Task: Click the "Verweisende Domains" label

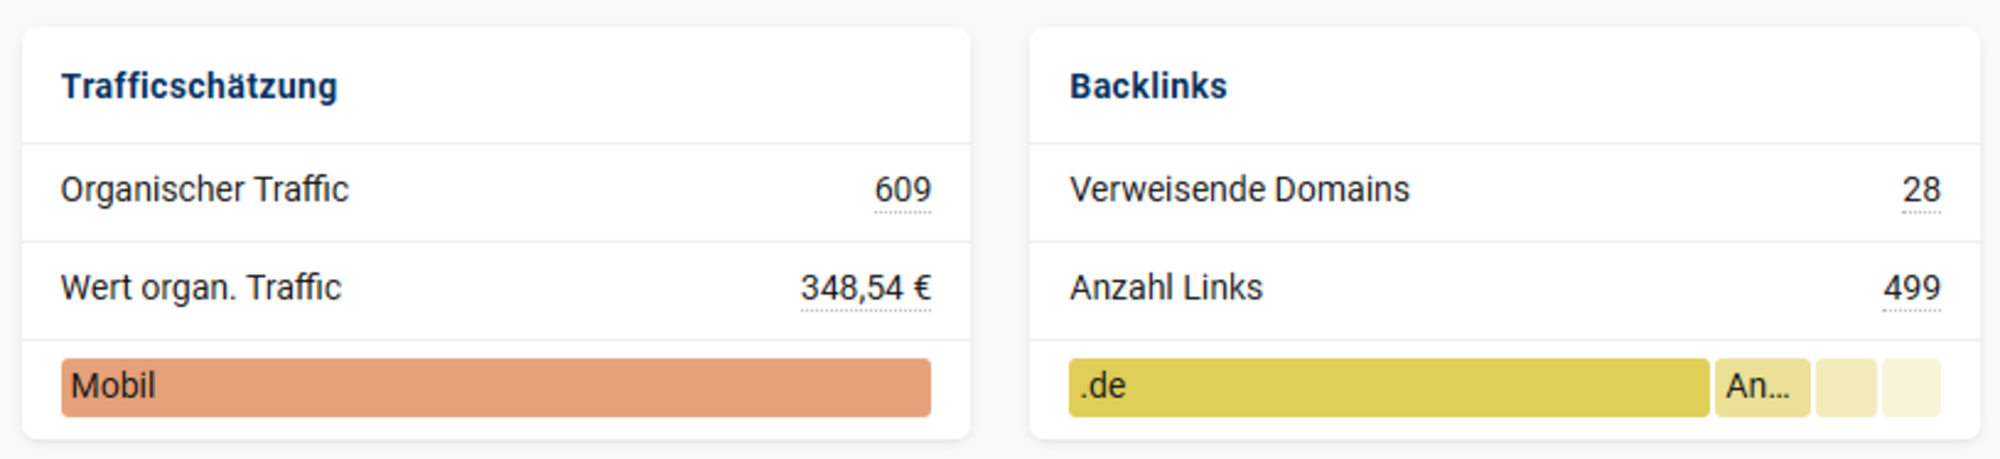Action: coord(1239,190)
